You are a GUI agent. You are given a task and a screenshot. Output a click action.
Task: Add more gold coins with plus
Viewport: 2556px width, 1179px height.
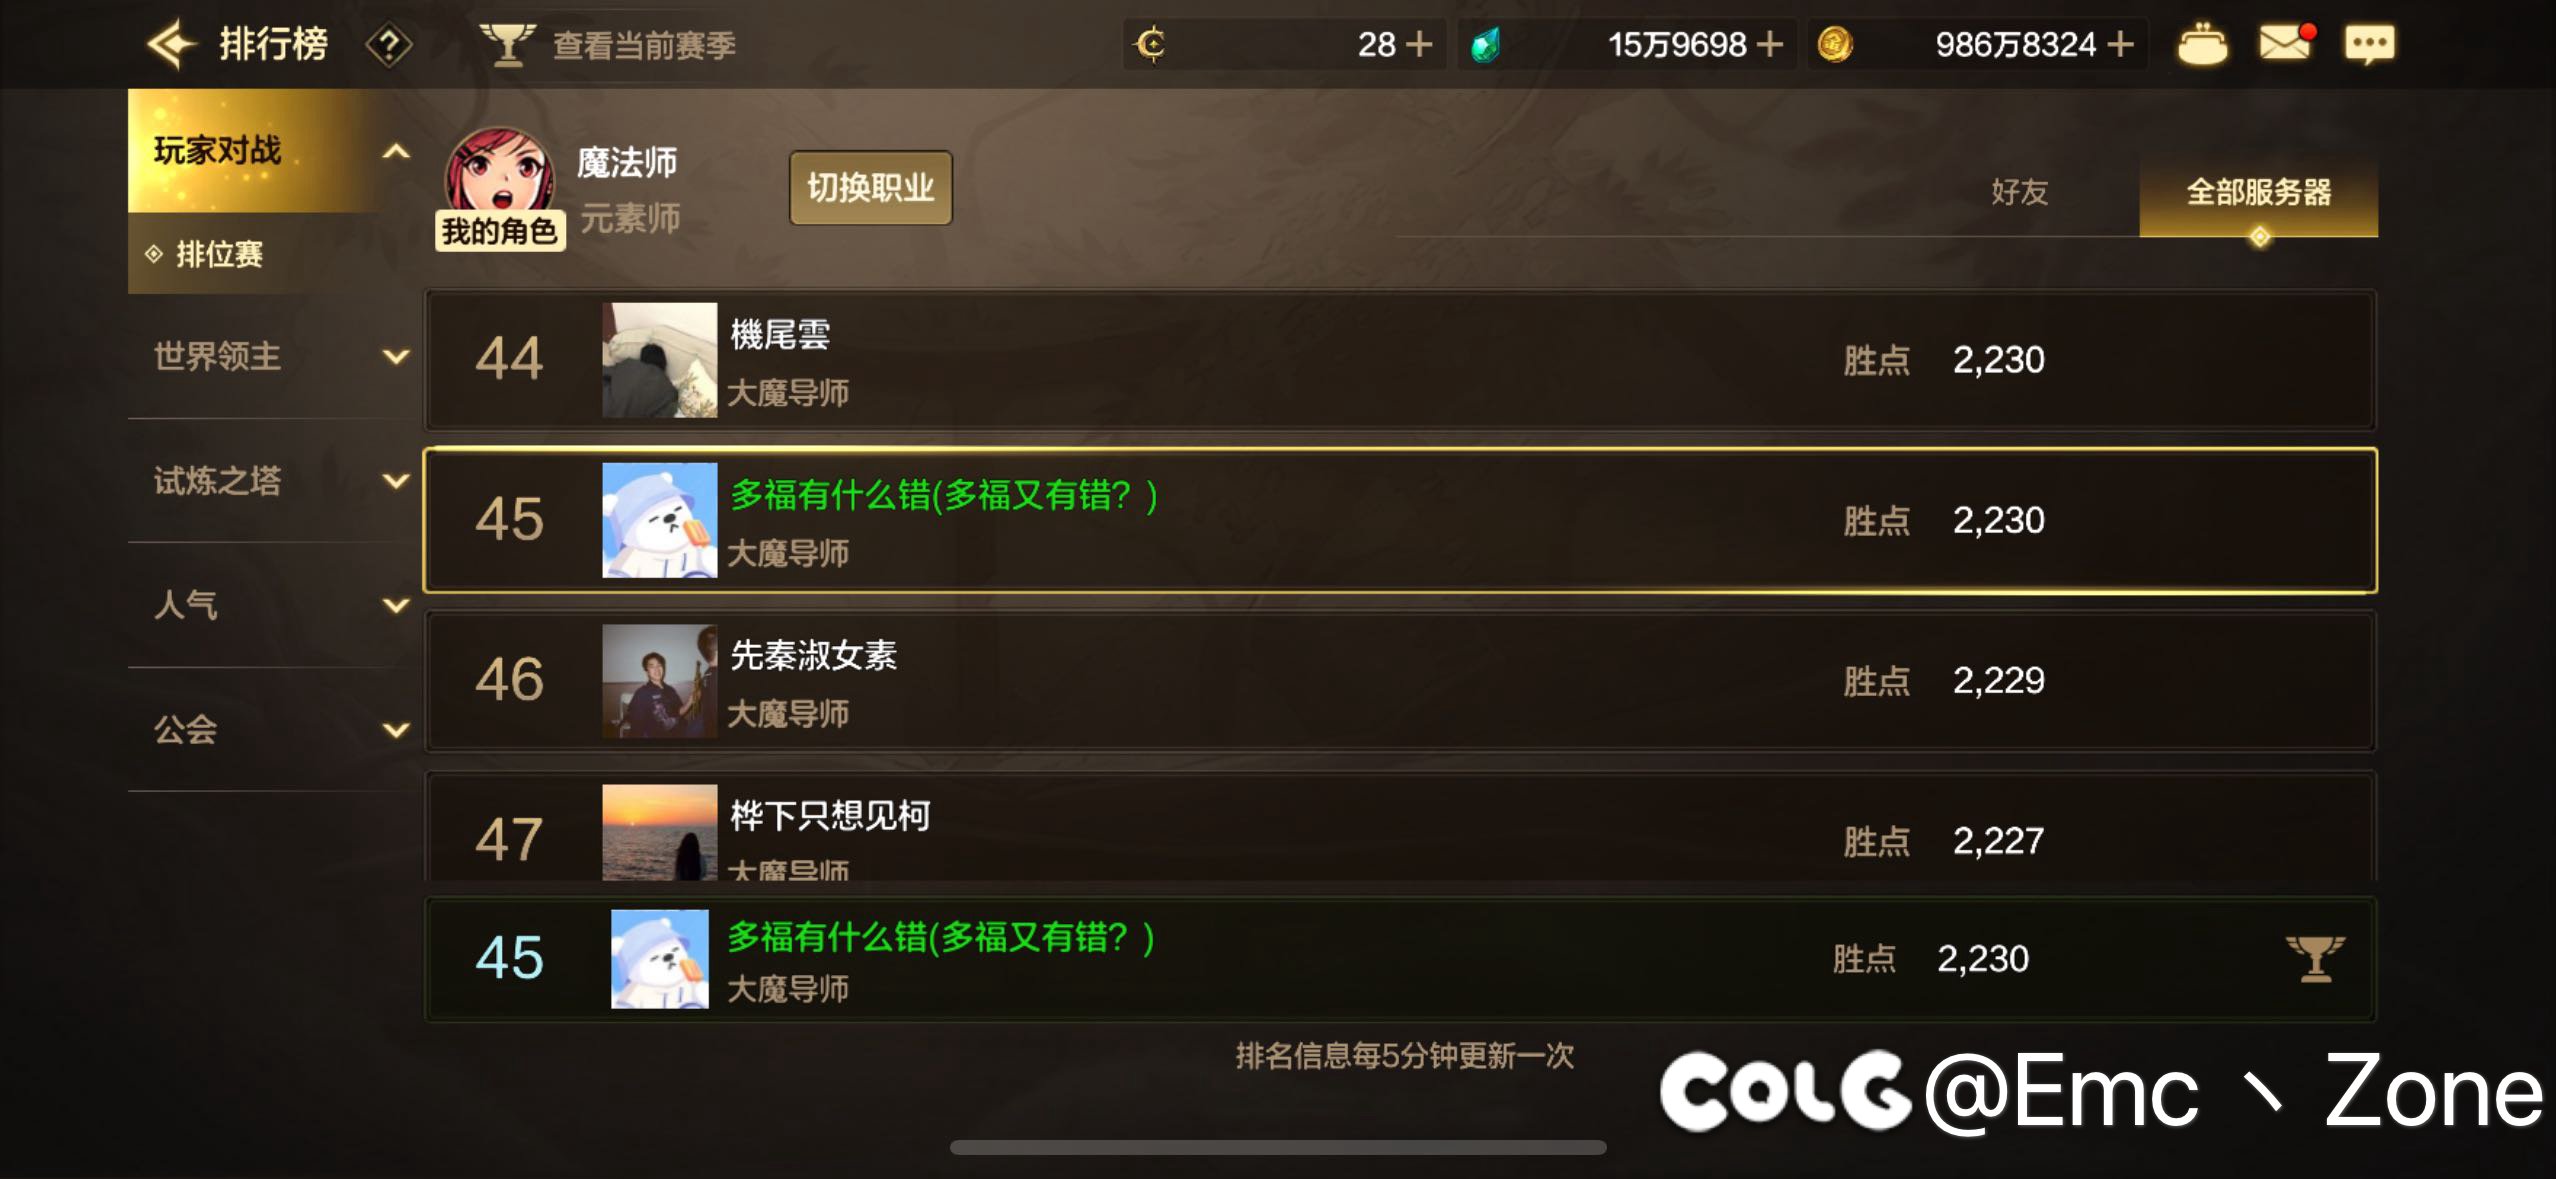point(2120,44)
